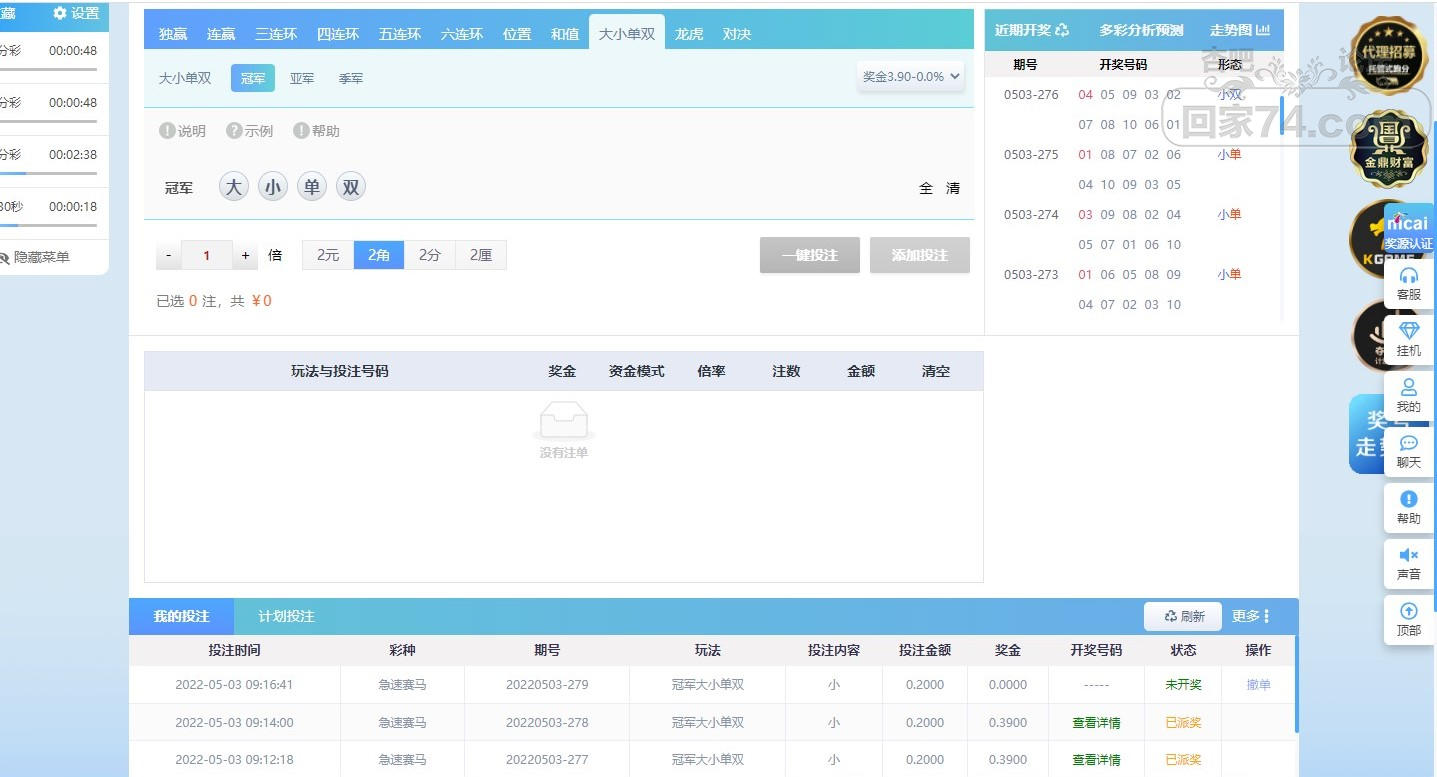Image resolution: width=1437 pixels, height=777 pixels.
Task: Switch to 四连环 tab
Action: [x=338, y=34]
